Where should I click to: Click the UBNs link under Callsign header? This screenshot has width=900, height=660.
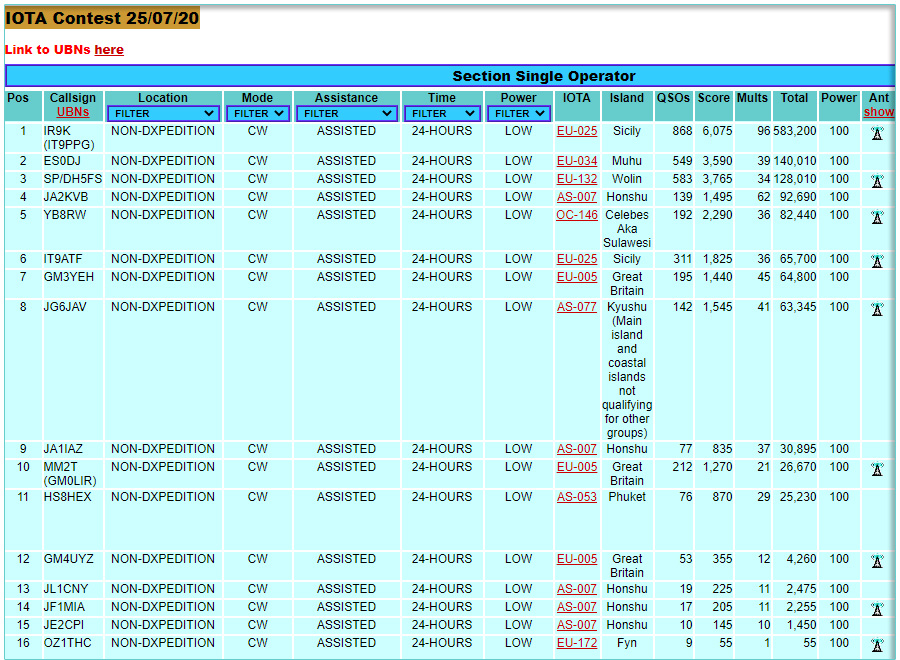tap(73, 112)
